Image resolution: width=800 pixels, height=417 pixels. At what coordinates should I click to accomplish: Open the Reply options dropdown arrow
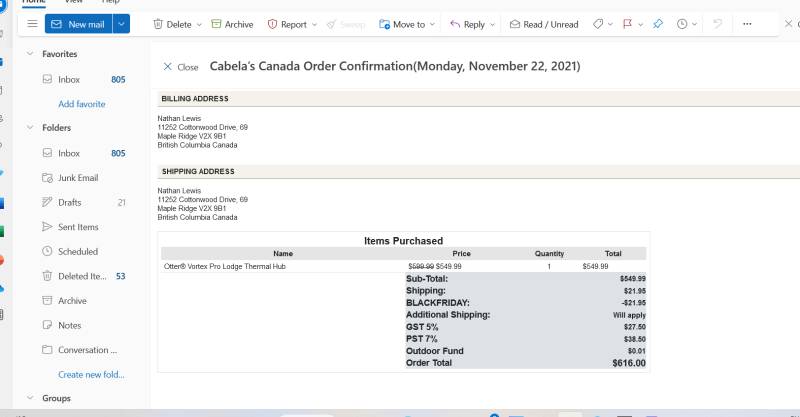tap(492, 24)
